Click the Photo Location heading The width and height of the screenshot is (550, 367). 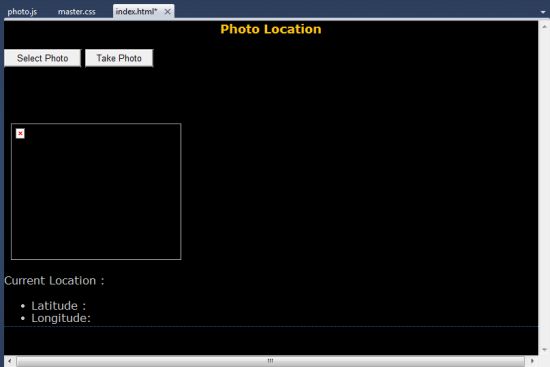tap(271, 29)
